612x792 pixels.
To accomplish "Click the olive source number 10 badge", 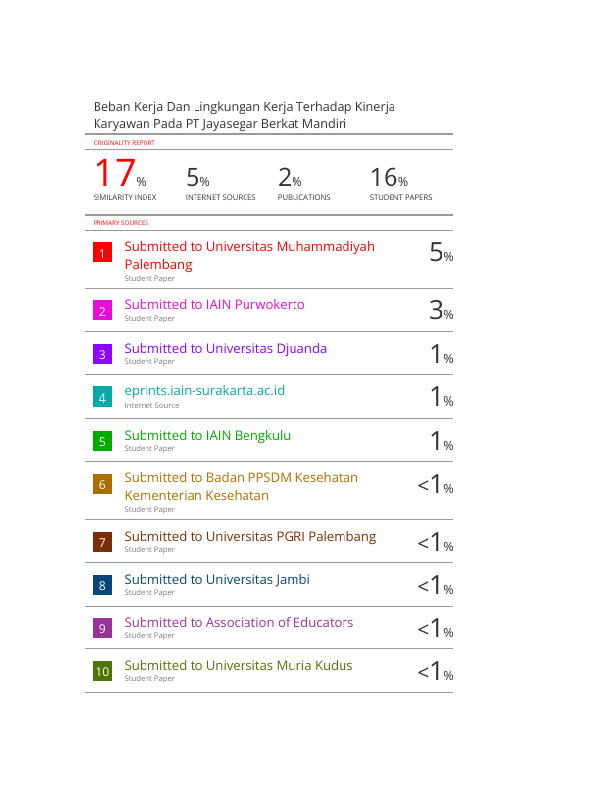I will [102, 671].
